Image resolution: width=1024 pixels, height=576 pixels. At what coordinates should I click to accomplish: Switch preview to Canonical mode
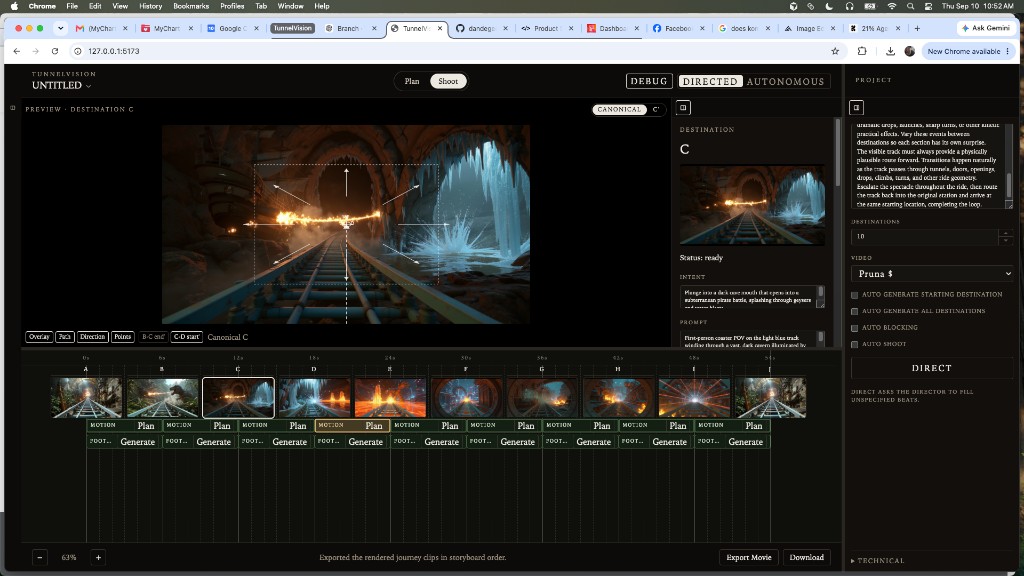(x=619, y=110)
